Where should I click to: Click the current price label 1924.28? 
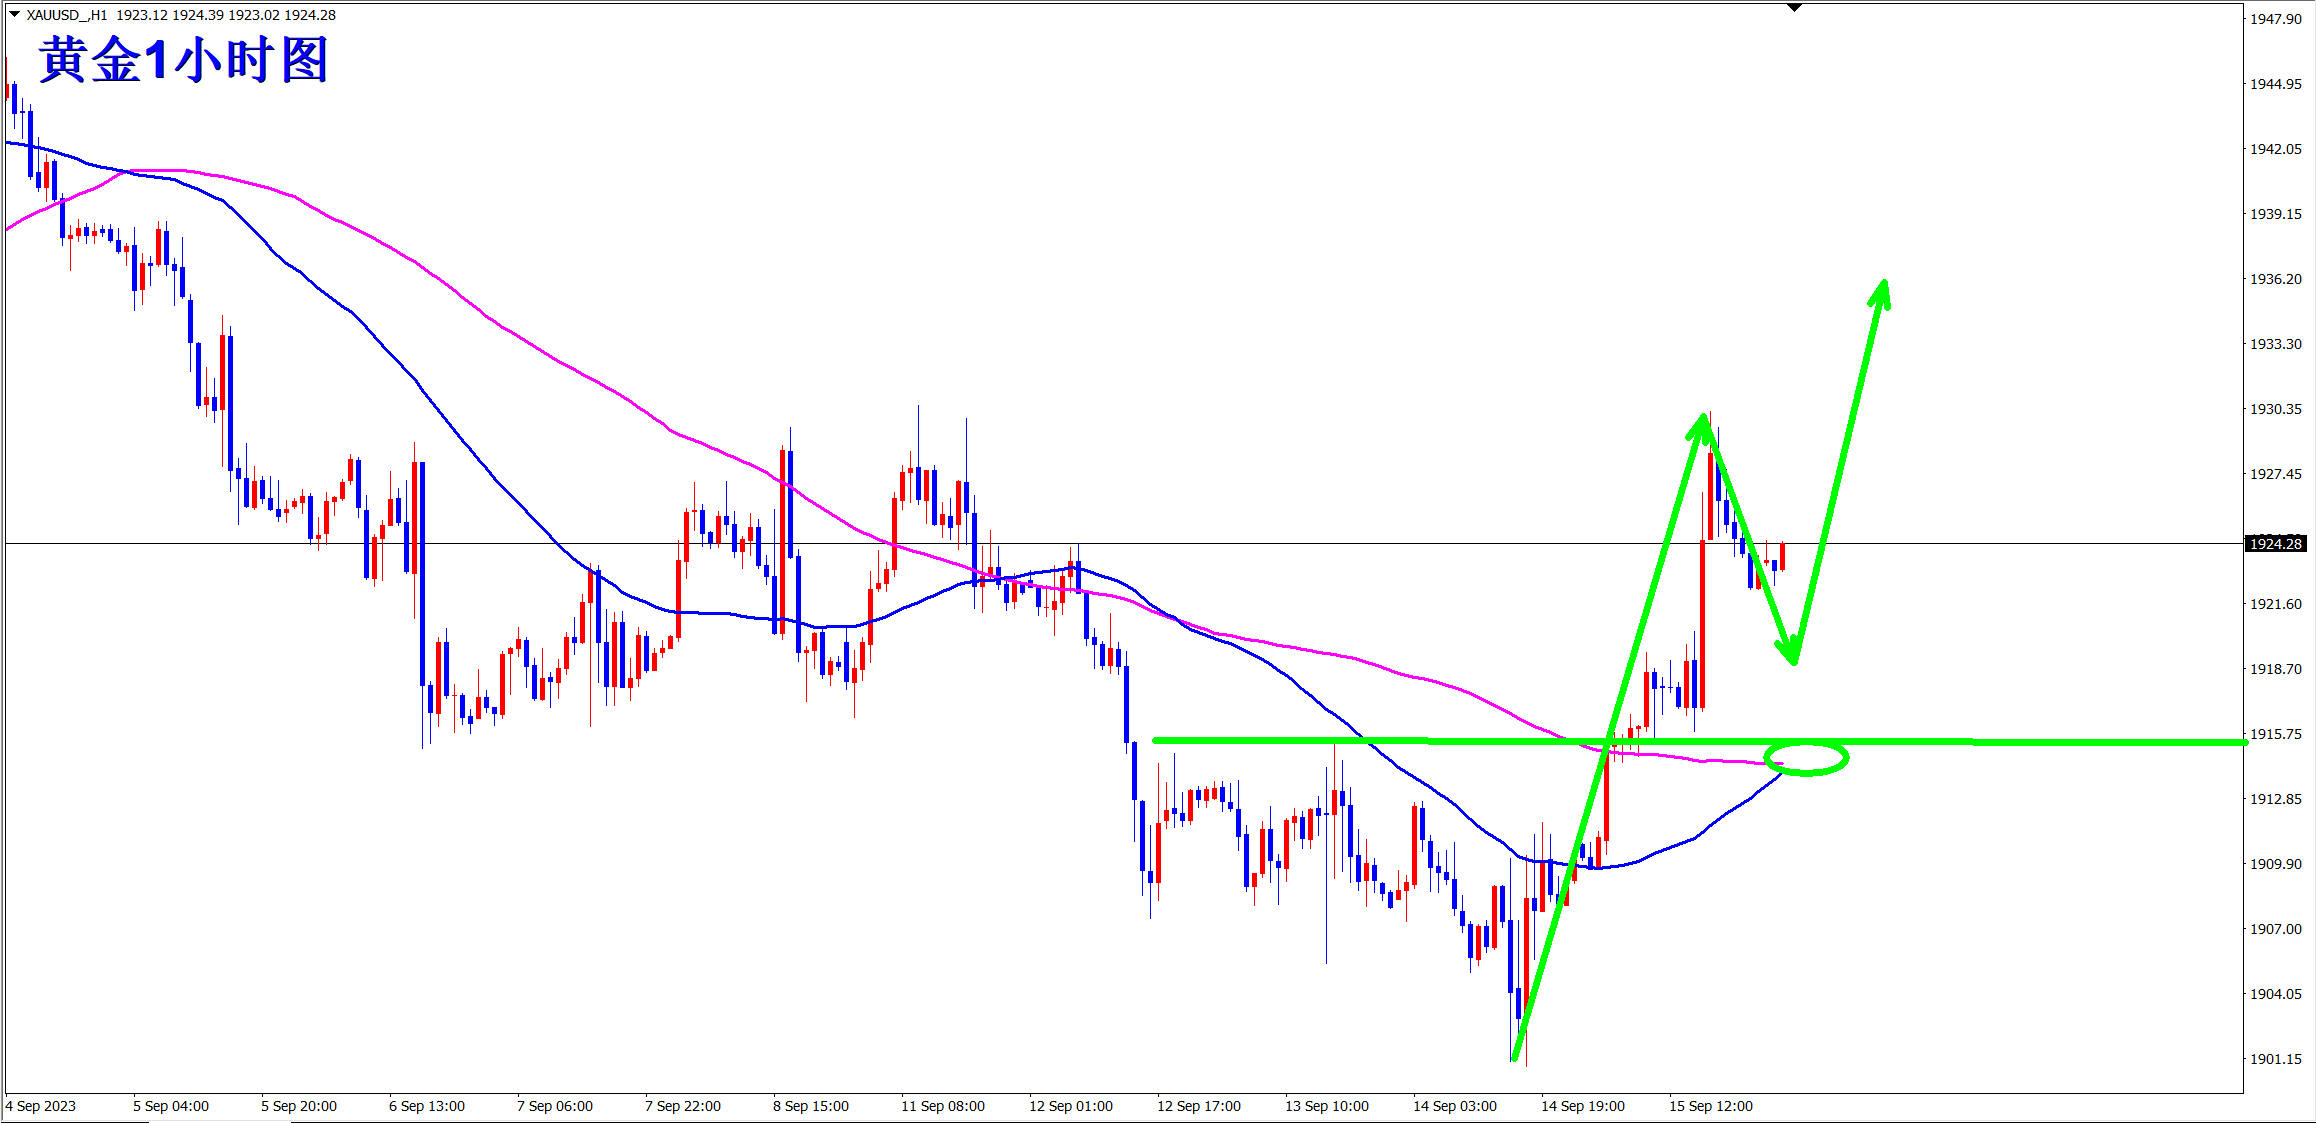point(2275,544)
